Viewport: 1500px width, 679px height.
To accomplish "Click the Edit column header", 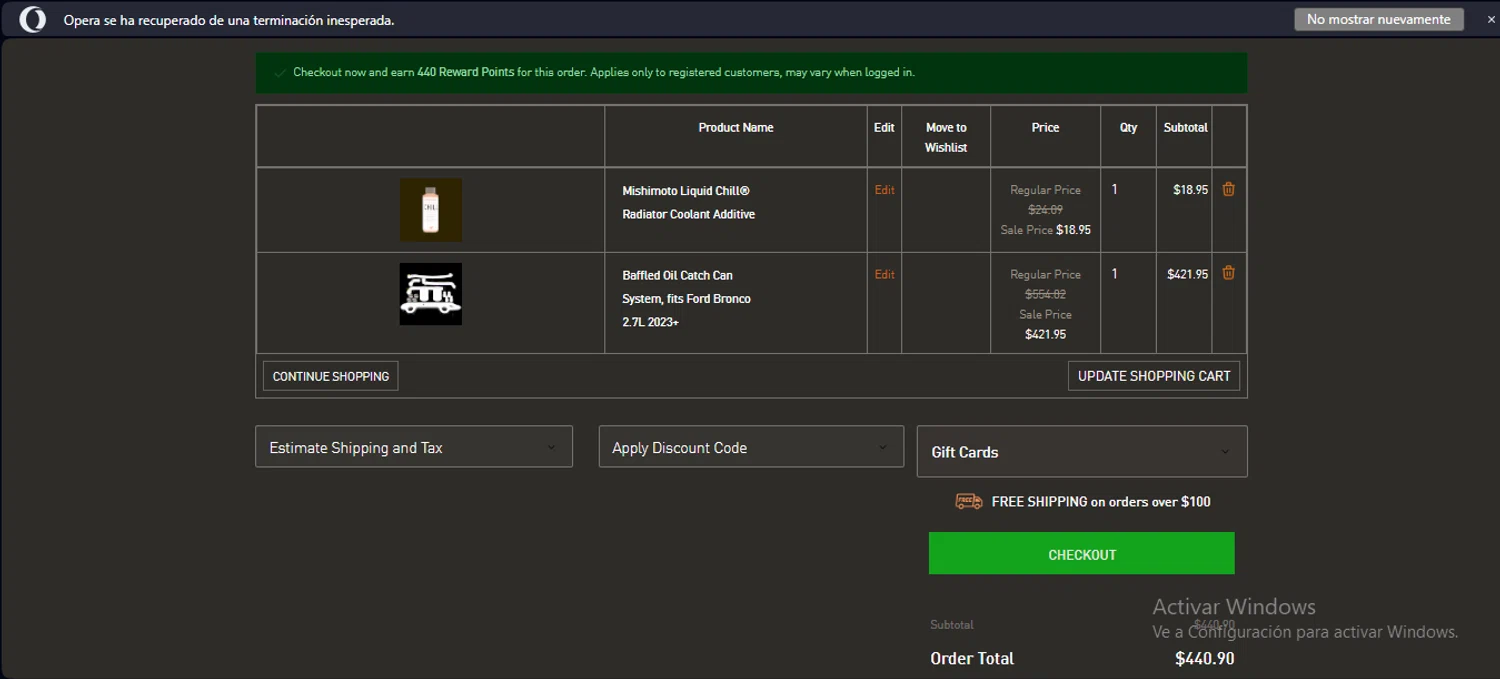I will coord(884,128).
